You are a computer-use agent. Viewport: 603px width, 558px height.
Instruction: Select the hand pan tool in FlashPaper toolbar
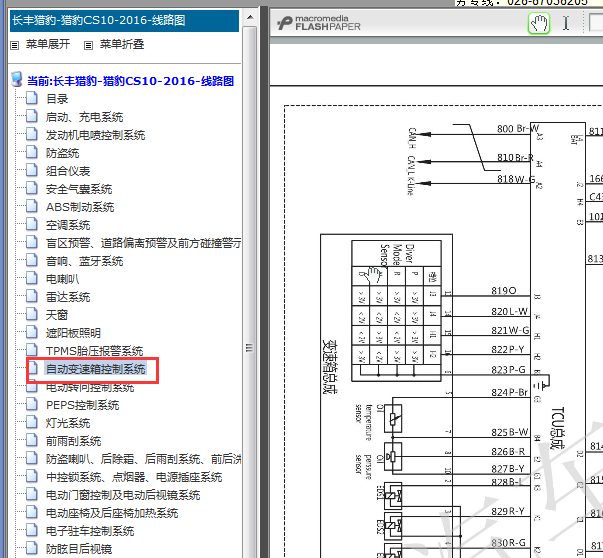point(539,23)
